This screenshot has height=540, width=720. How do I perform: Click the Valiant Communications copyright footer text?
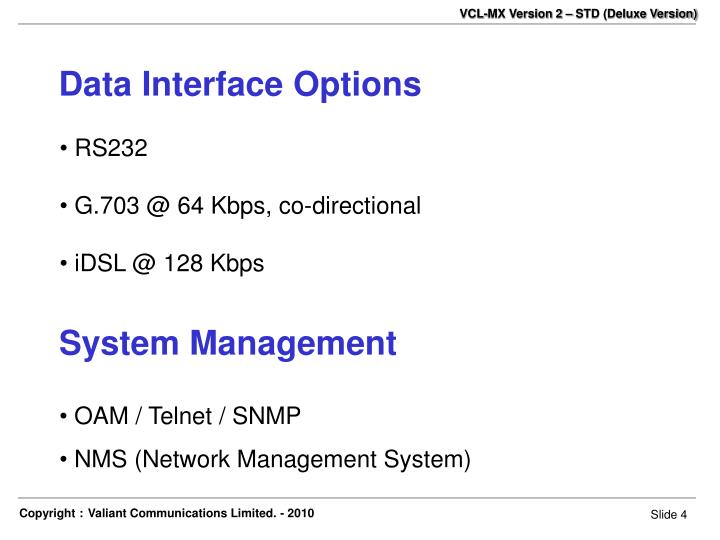point(167,513)
